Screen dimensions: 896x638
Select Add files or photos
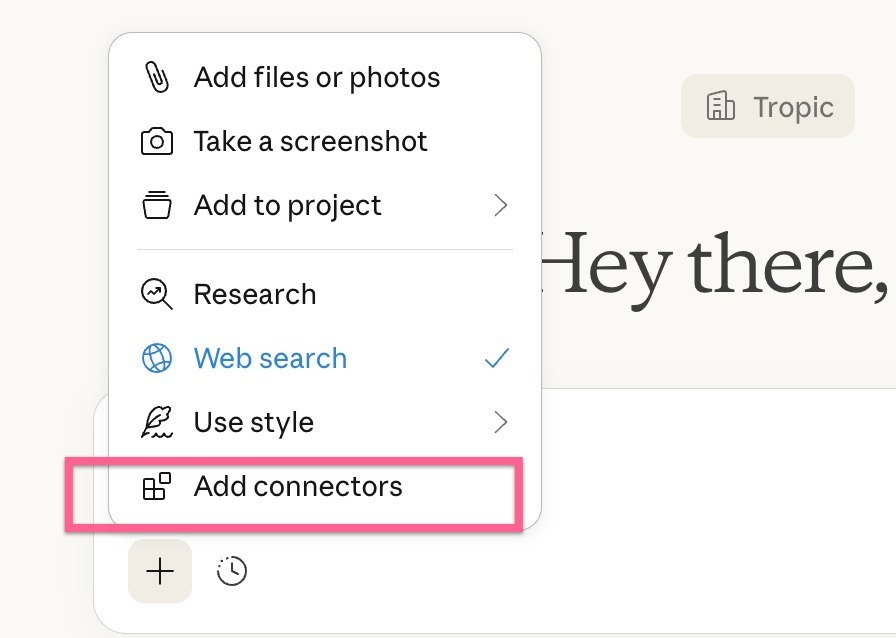[x=316, y=78]
